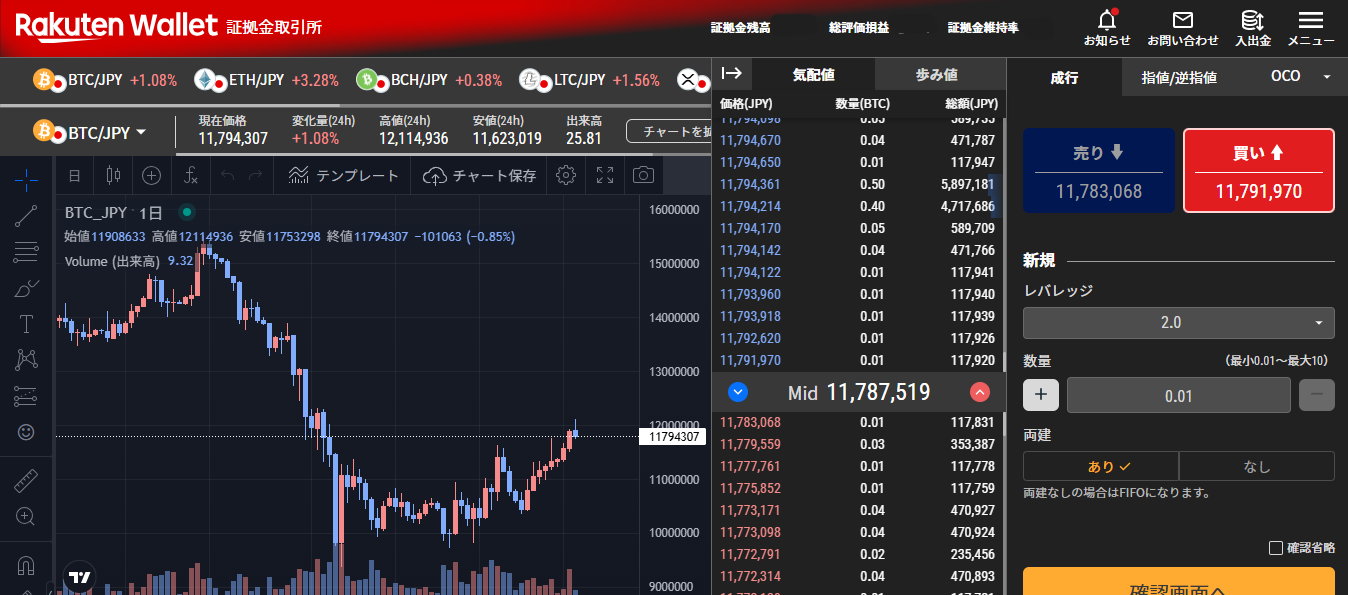Open chart settings gear icon
Screen dimensions: 1348x595
coord(566,176)
